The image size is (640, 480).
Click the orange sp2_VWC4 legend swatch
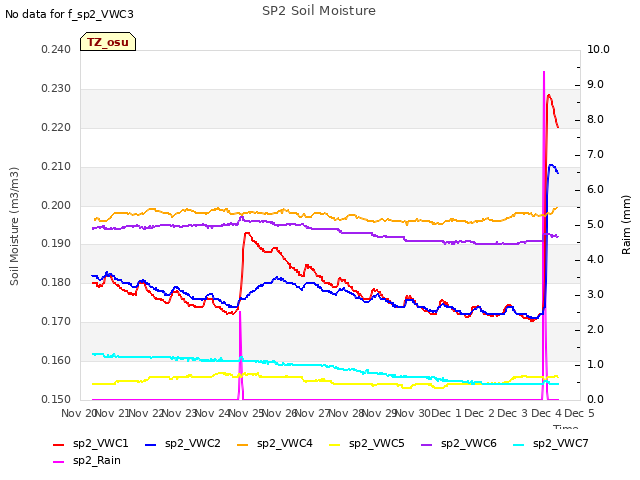click(242, 444)
